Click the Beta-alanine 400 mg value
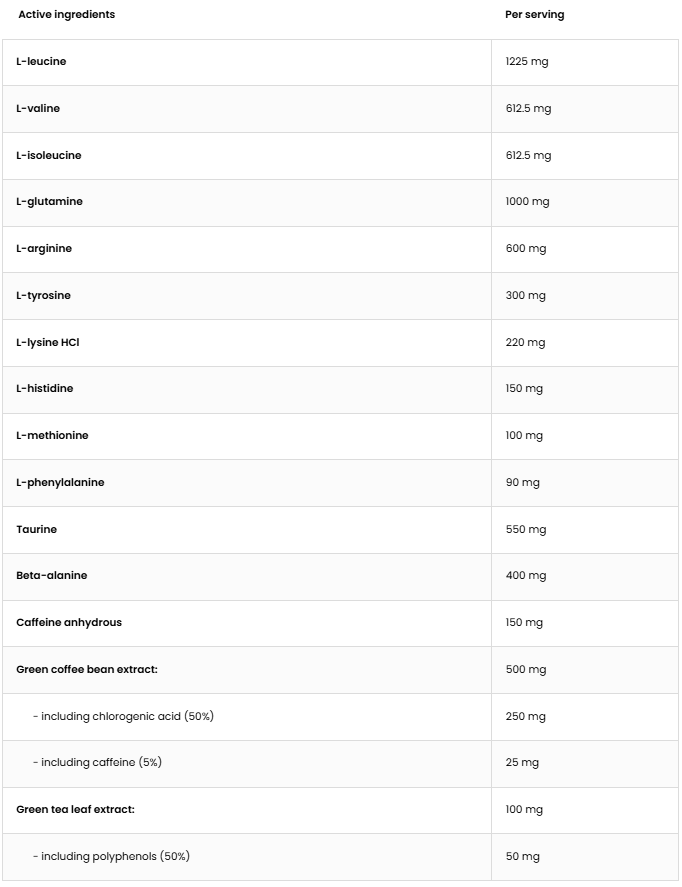The image size is (682, 887). (x=526, y=576)
